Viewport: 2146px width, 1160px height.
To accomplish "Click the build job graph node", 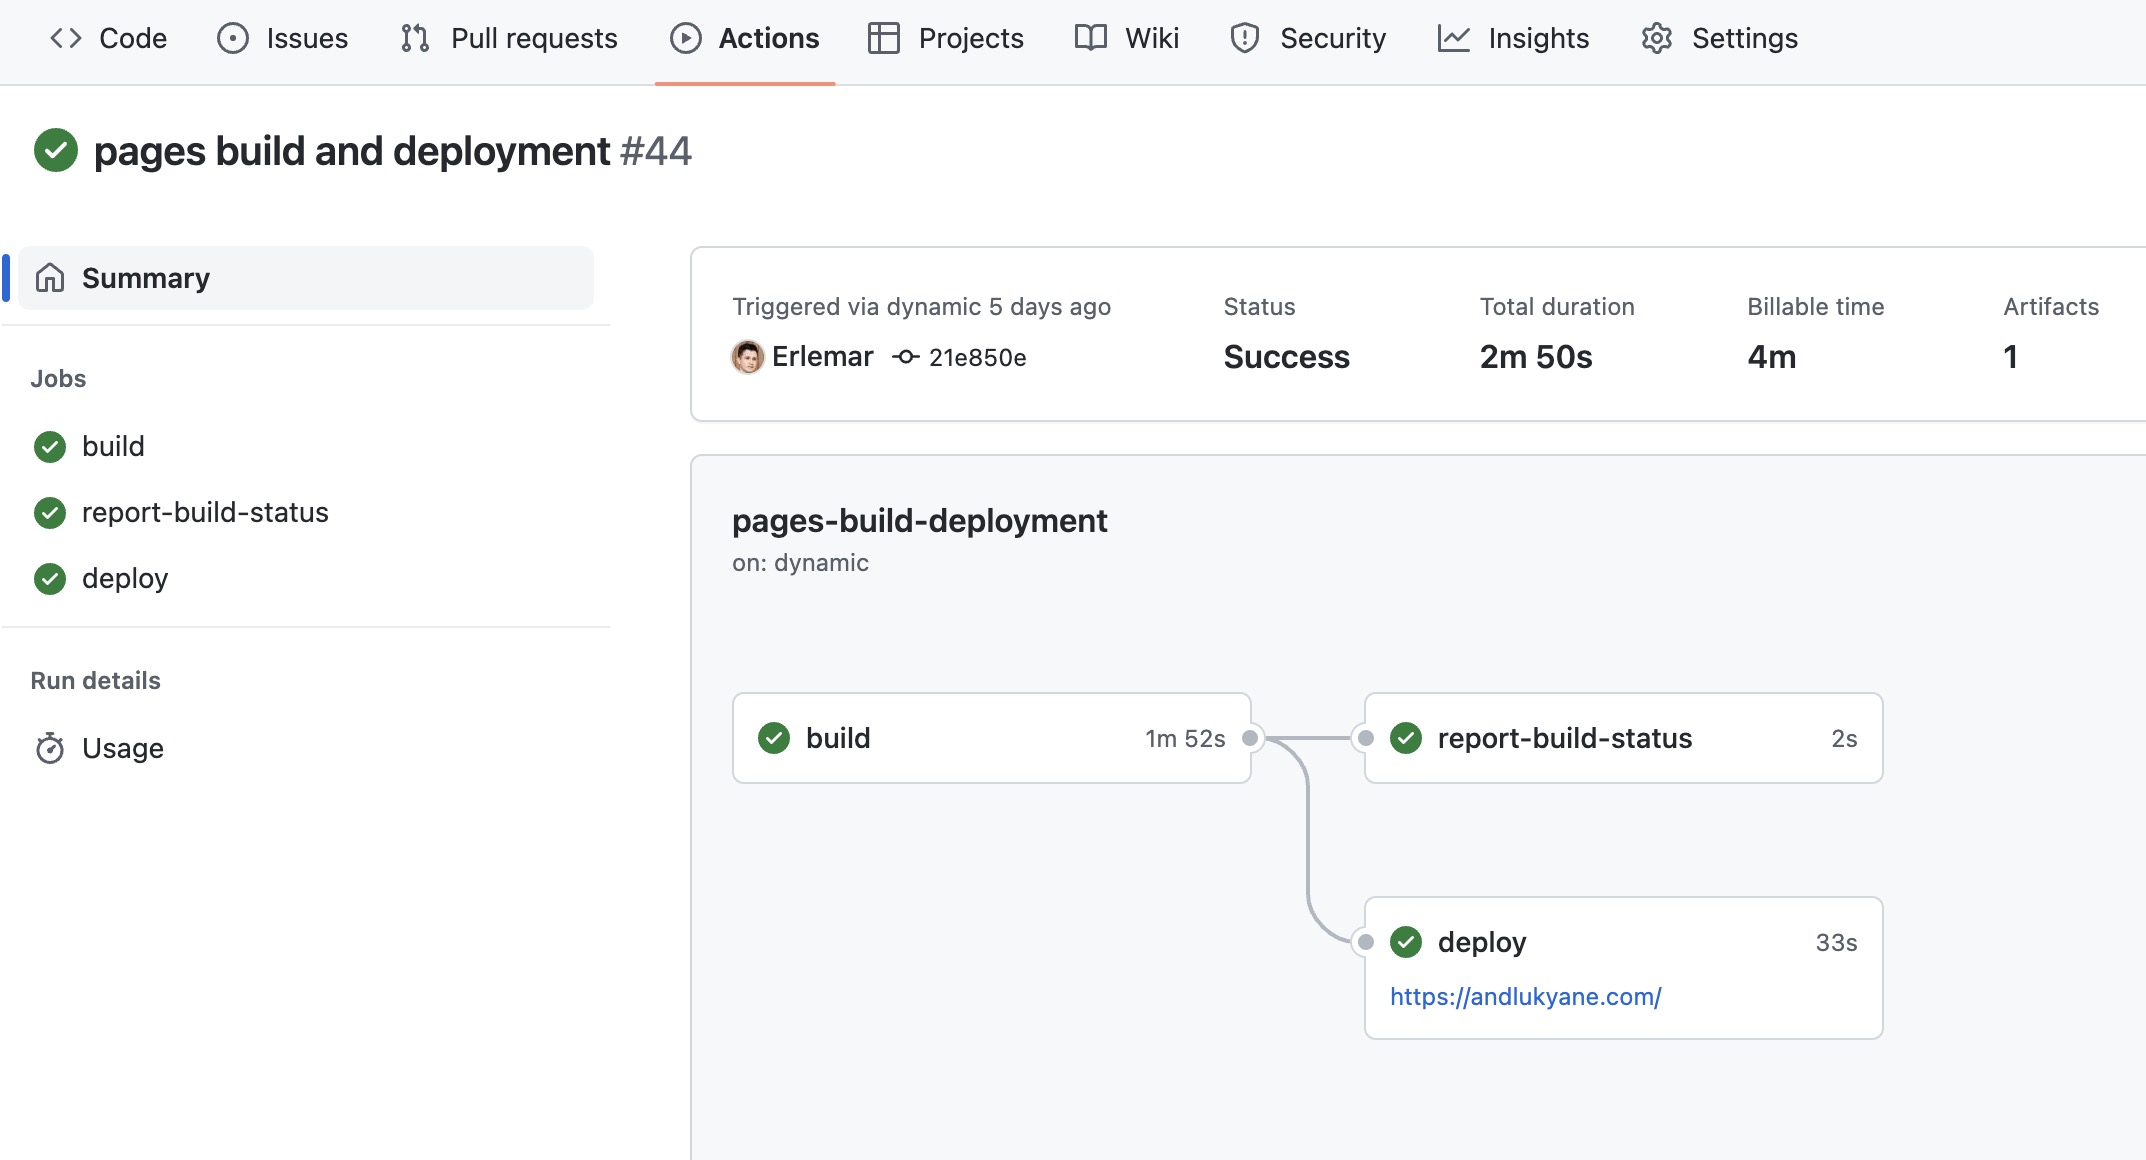I will (x=991, y=738).
